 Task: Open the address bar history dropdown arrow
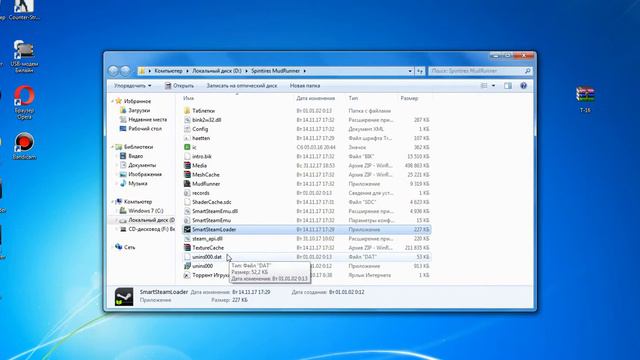point(410,71)
